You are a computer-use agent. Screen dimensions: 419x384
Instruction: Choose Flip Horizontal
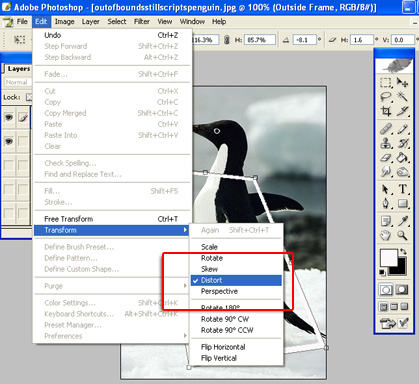(x=236, y=347)
